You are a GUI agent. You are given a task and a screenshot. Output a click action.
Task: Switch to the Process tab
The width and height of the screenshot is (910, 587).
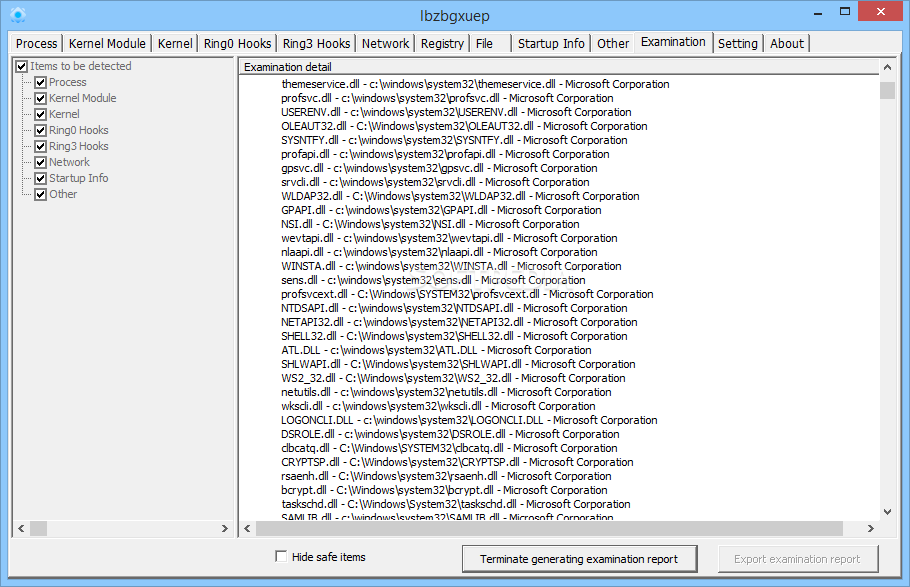coord(37,44)
